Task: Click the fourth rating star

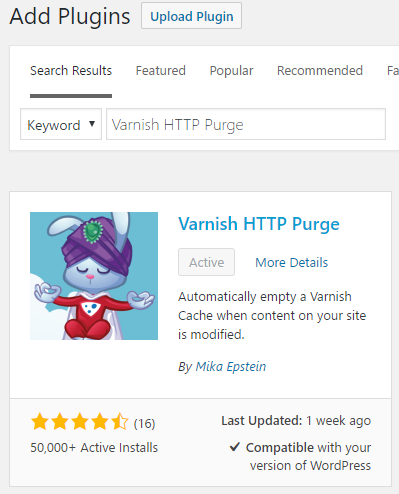Action: click(x=100, y=421)
